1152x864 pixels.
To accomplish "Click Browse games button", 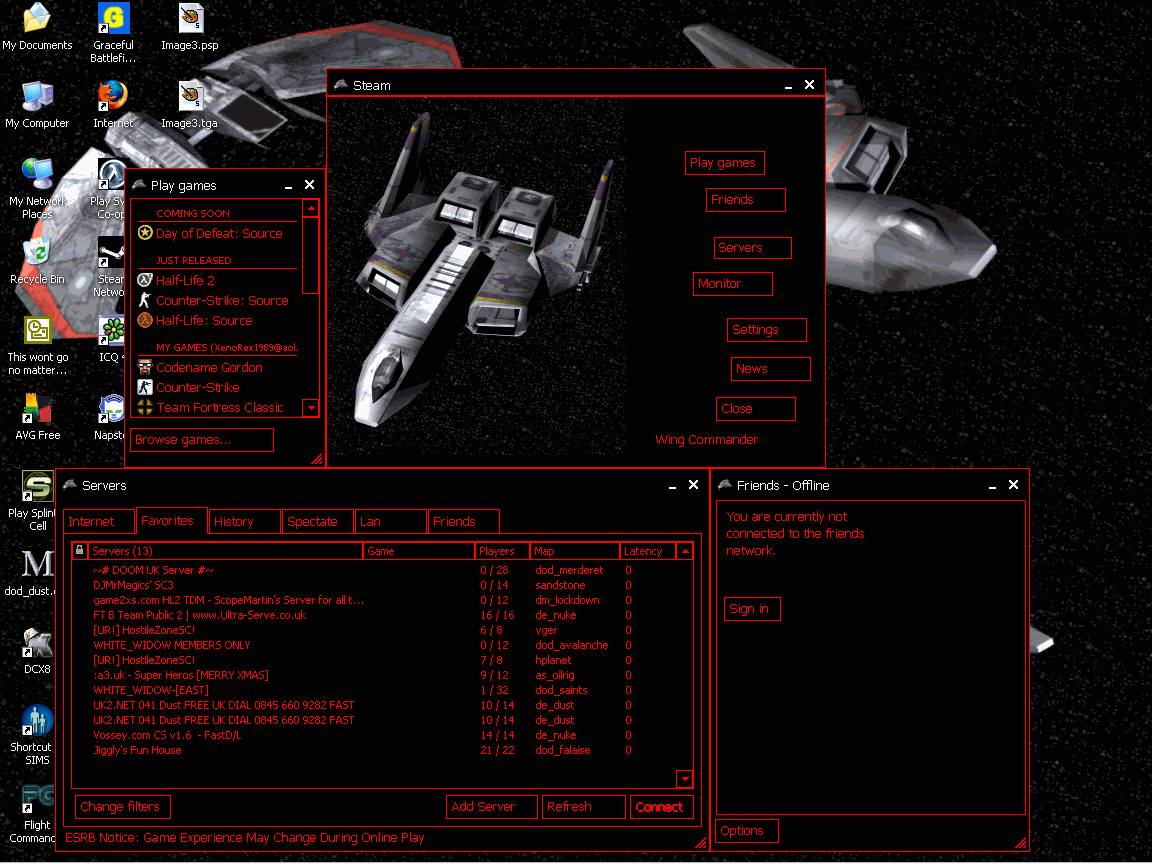I will click(201, 440).
